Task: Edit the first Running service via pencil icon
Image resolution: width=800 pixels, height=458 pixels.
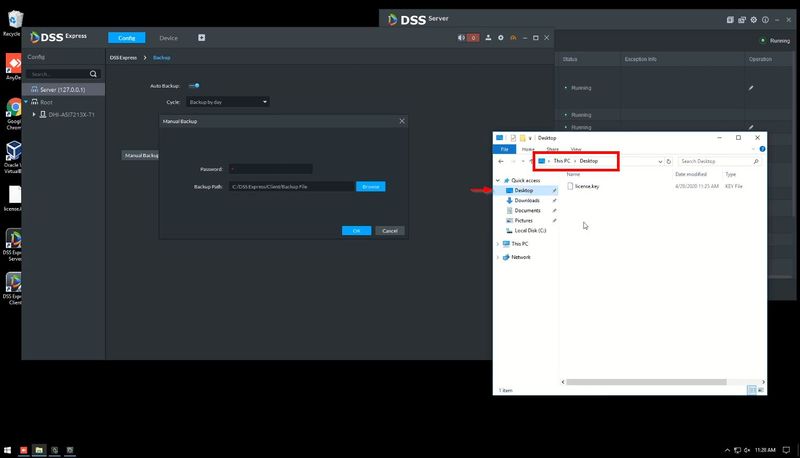Action: click(751, 88)
